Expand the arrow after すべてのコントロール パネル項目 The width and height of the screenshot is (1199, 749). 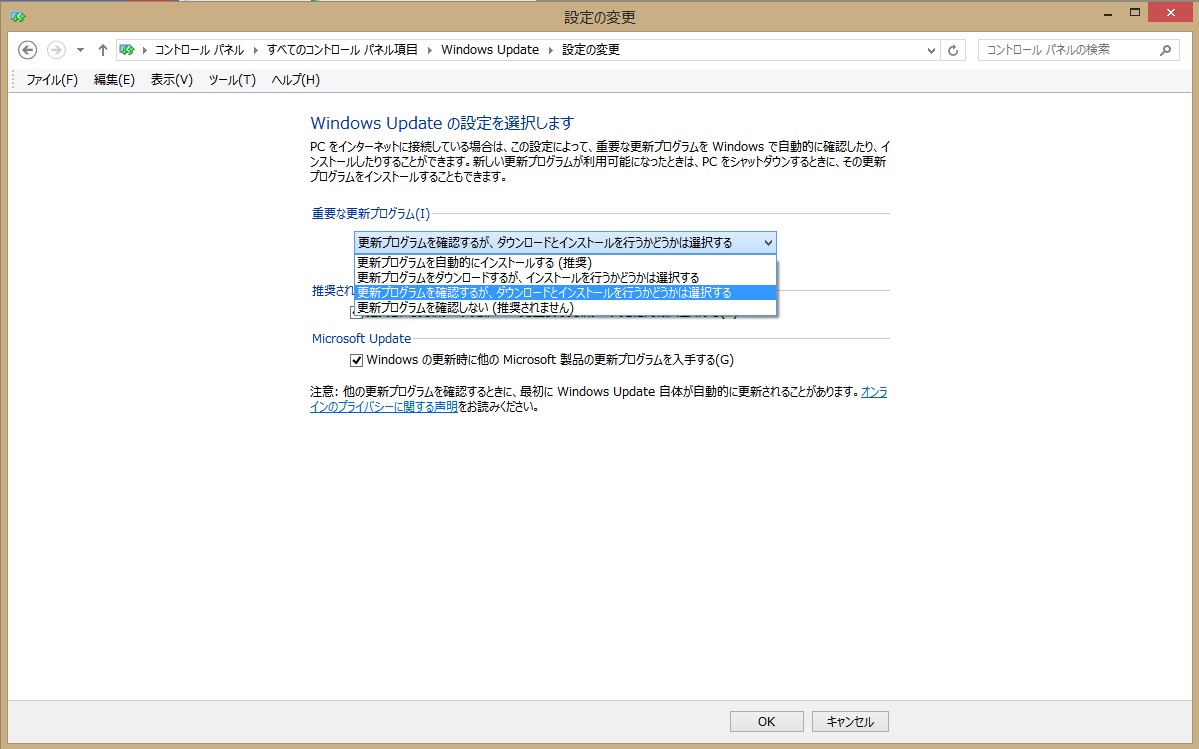pyautogui.click(x=430, y=50)
